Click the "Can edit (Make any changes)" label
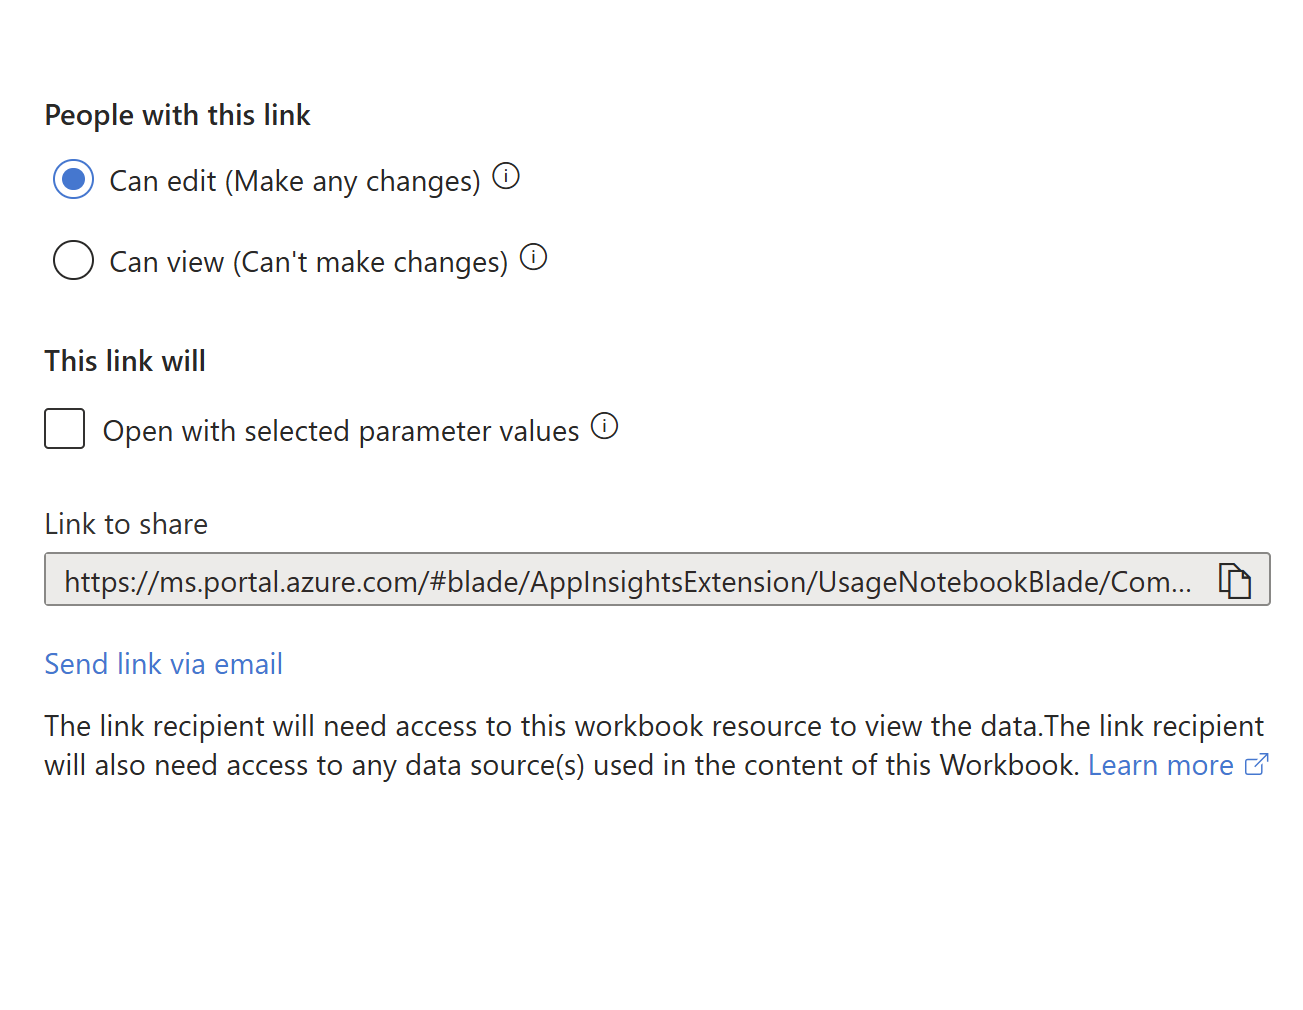Screen dimensions: 1303x1010 point(295,181)
